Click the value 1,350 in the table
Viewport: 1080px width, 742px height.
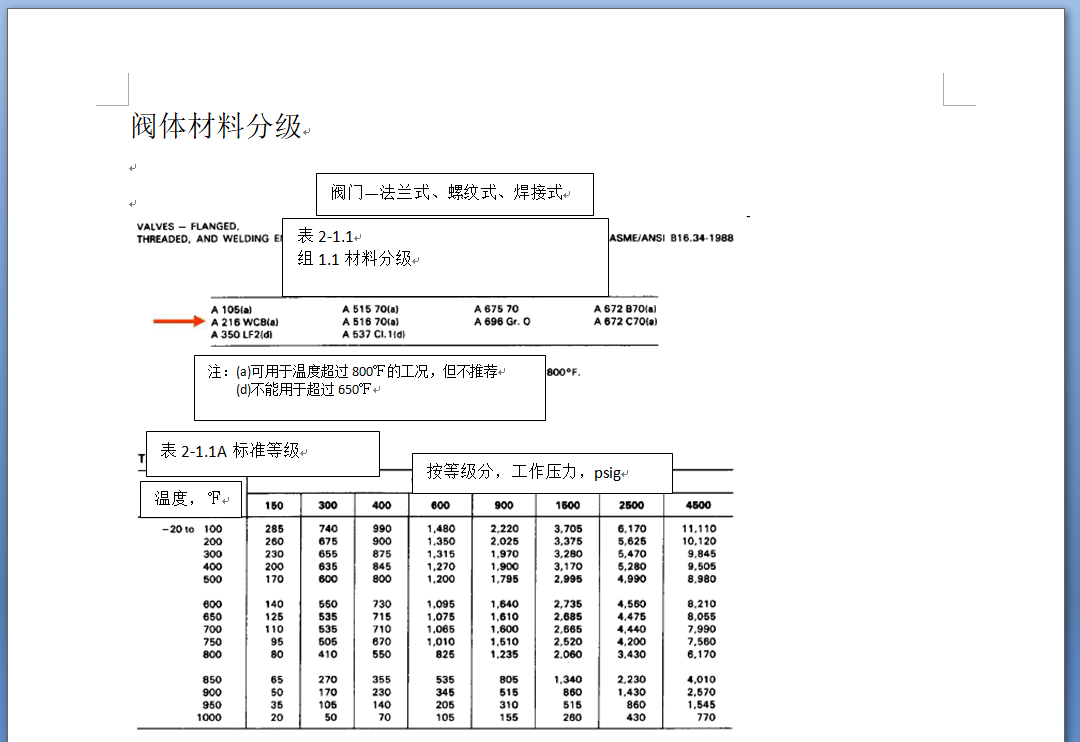pyautogui.click(x=441, y=542)
